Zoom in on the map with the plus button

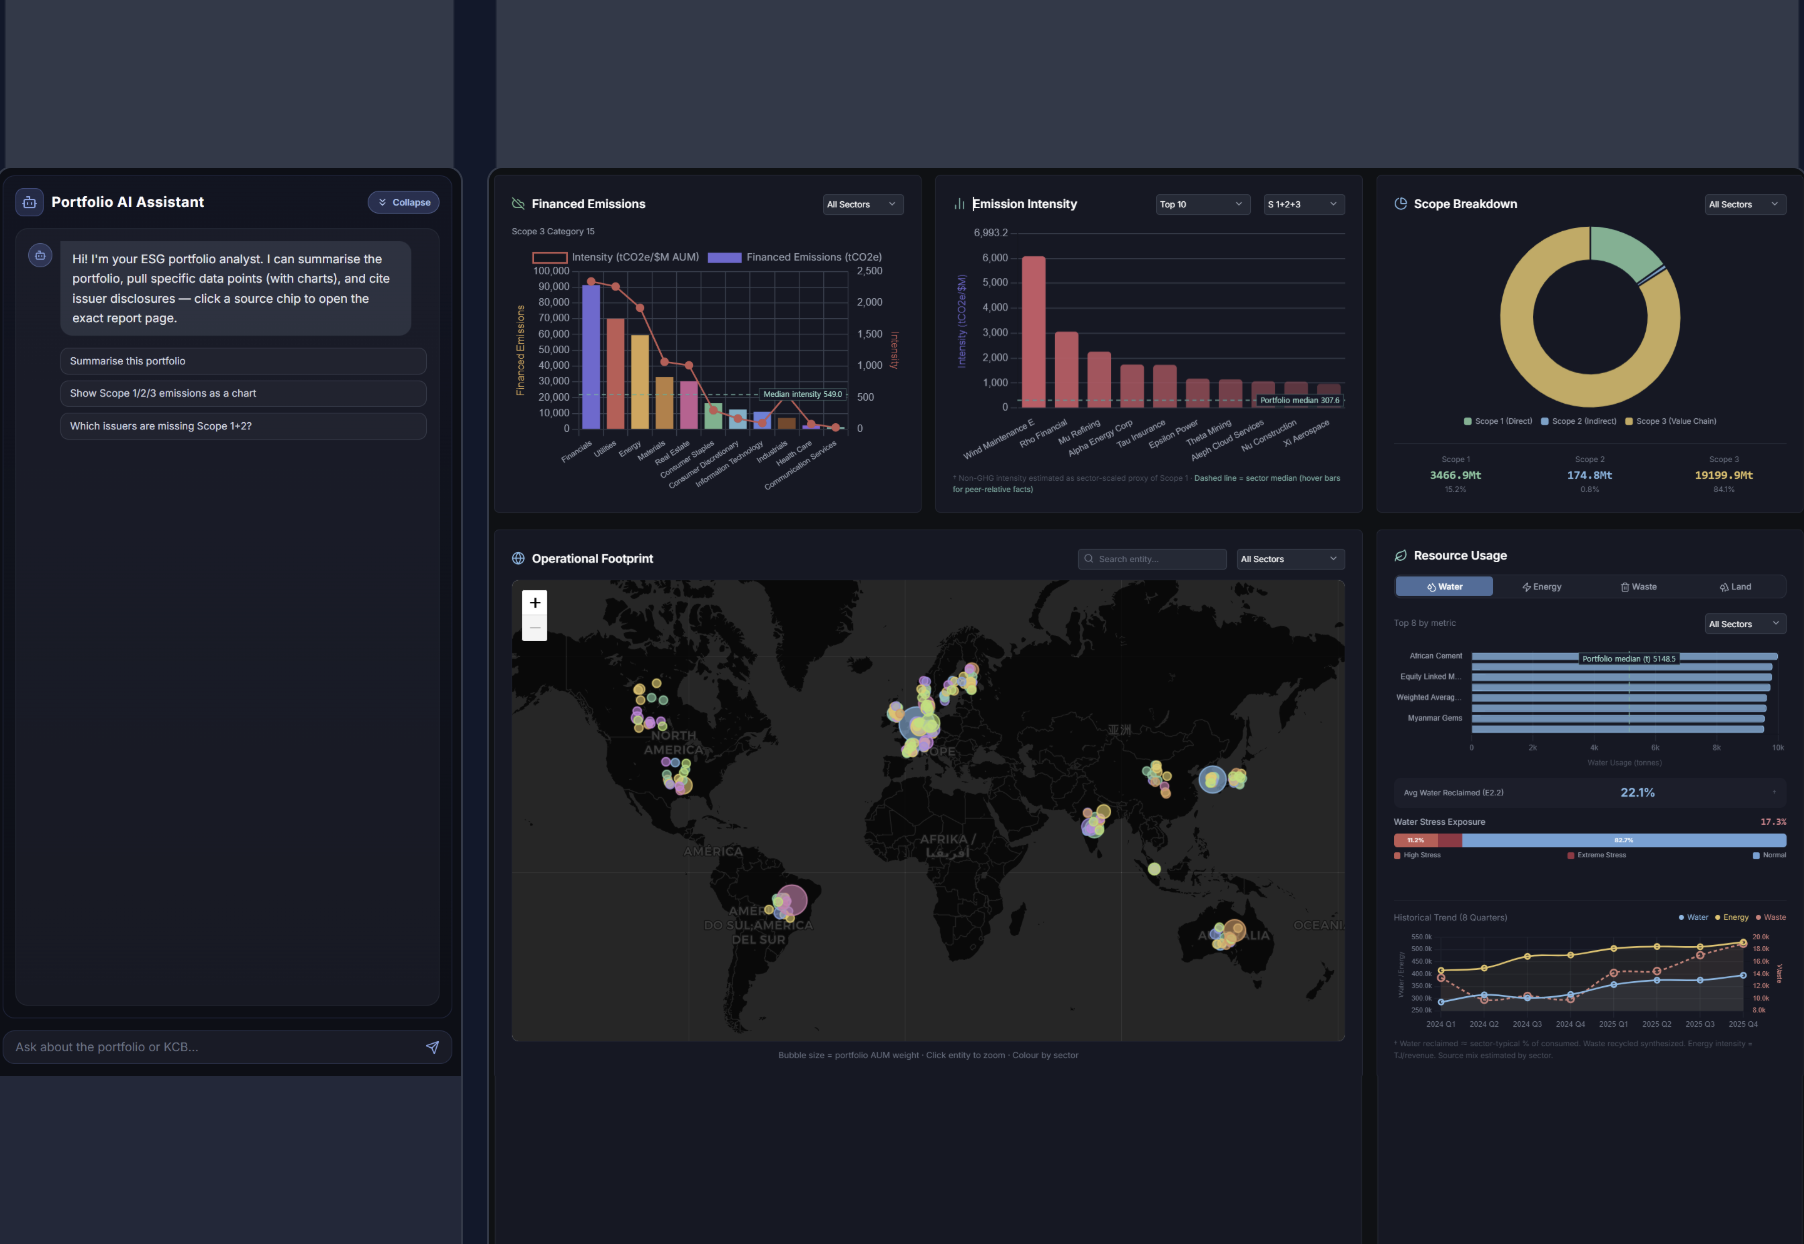coord(535,603)
